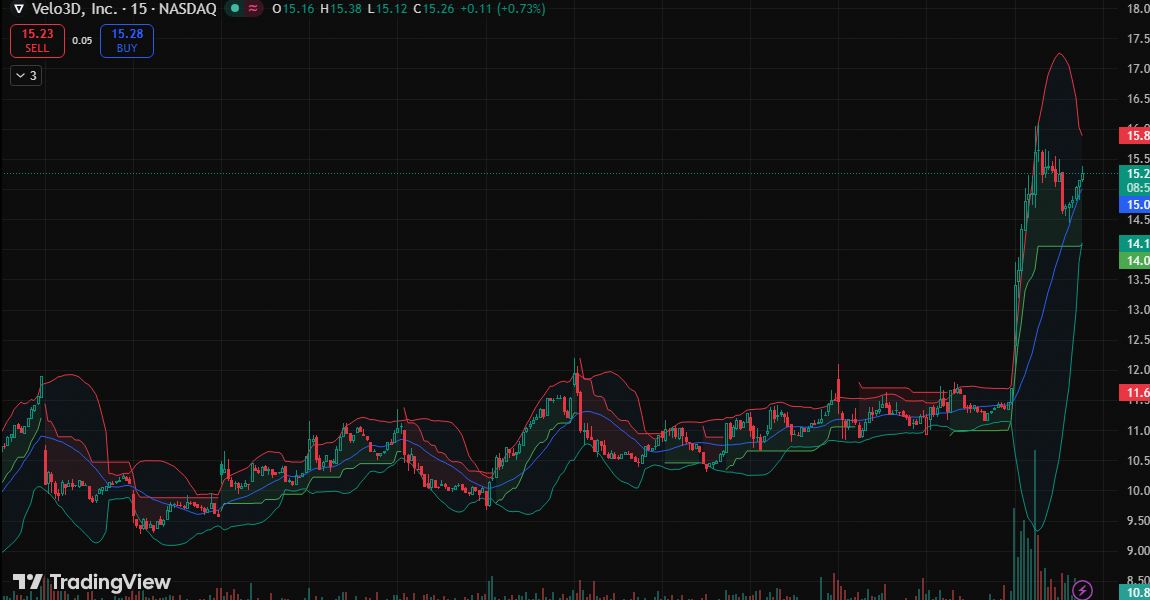
Task: Click the green 10.8 volume label
Action: 1135,592
